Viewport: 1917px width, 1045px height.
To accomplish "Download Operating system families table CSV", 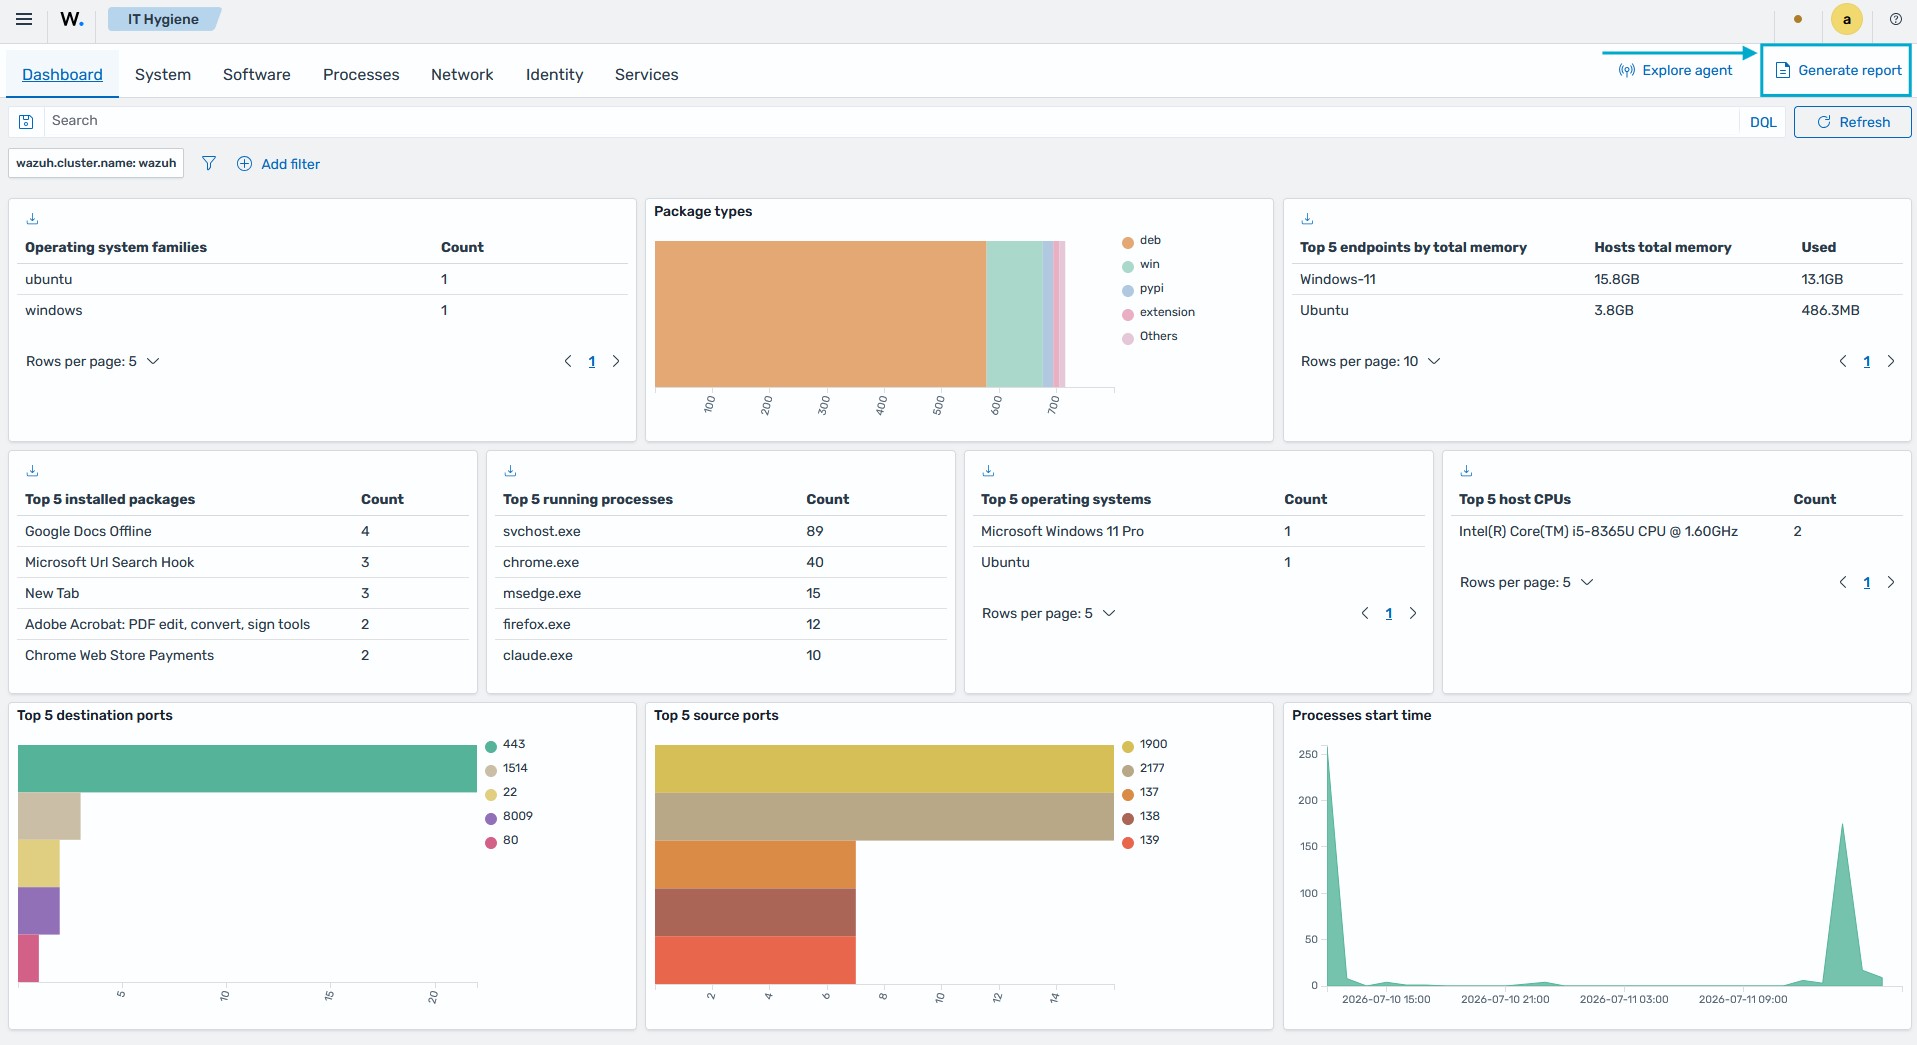I will pos(32,219).
